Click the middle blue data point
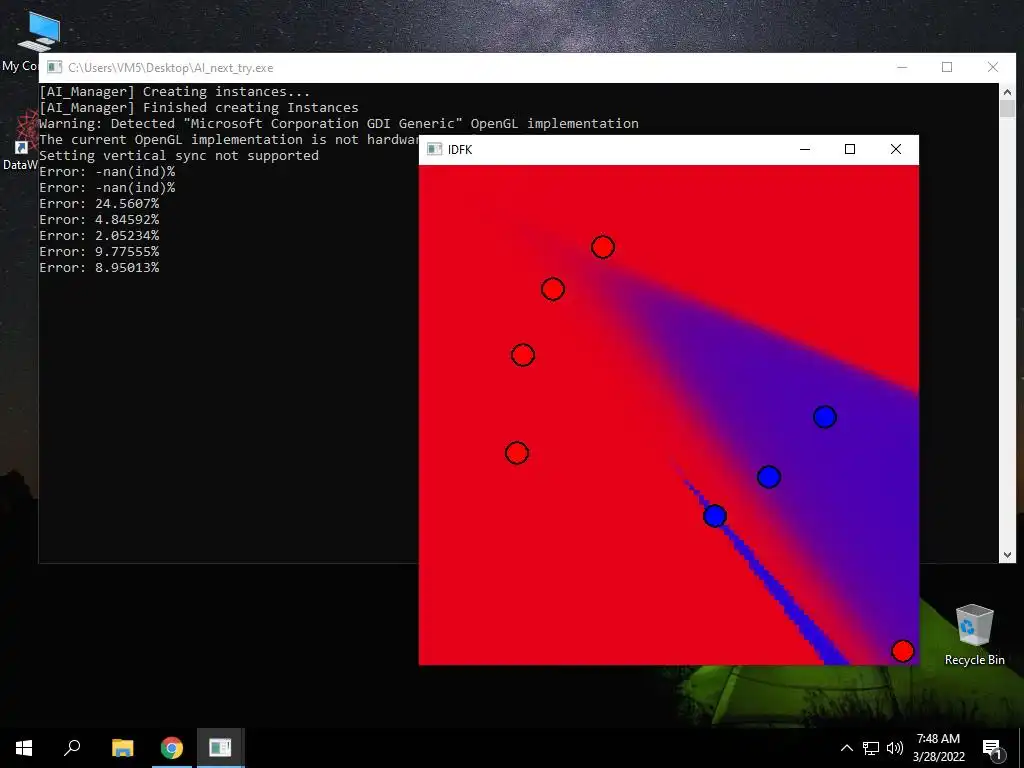 coord(769,477)
